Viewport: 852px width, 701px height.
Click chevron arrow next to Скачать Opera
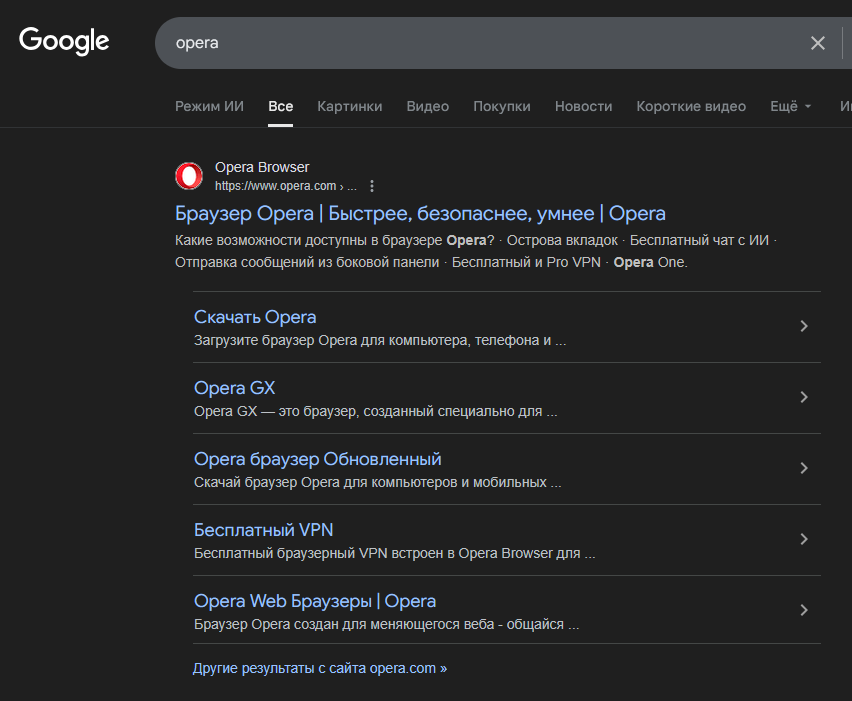click(804, 326)
